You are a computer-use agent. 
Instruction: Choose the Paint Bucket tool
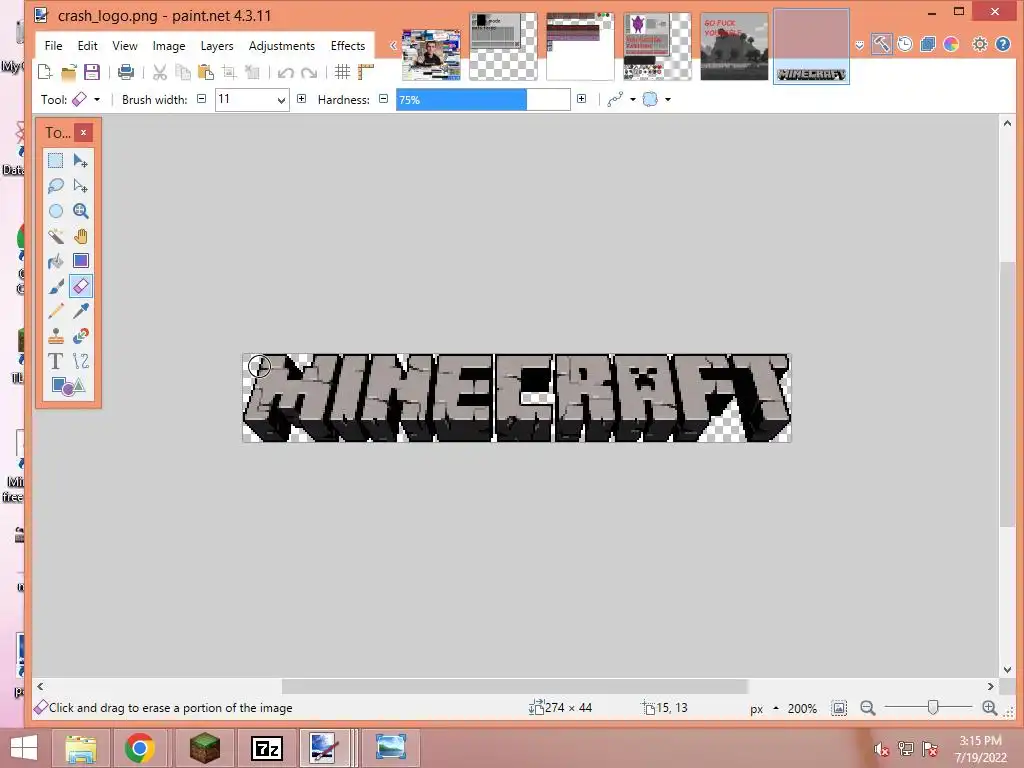pyautogui.click(x=56, y=261)
